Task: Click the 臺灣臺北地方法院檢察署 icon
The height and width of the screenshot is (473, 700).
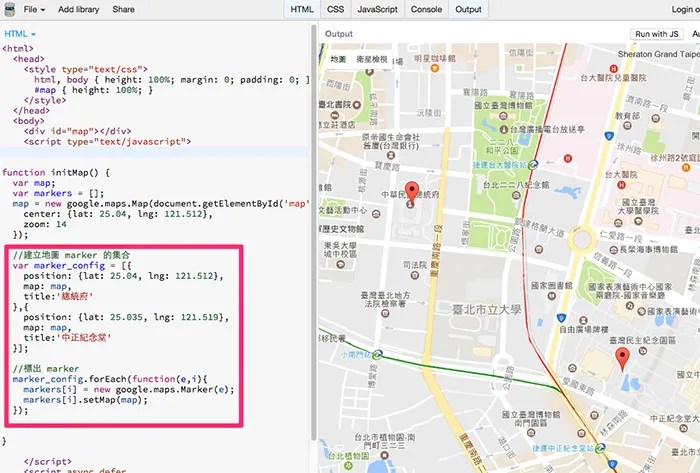Action: point(385,313)
